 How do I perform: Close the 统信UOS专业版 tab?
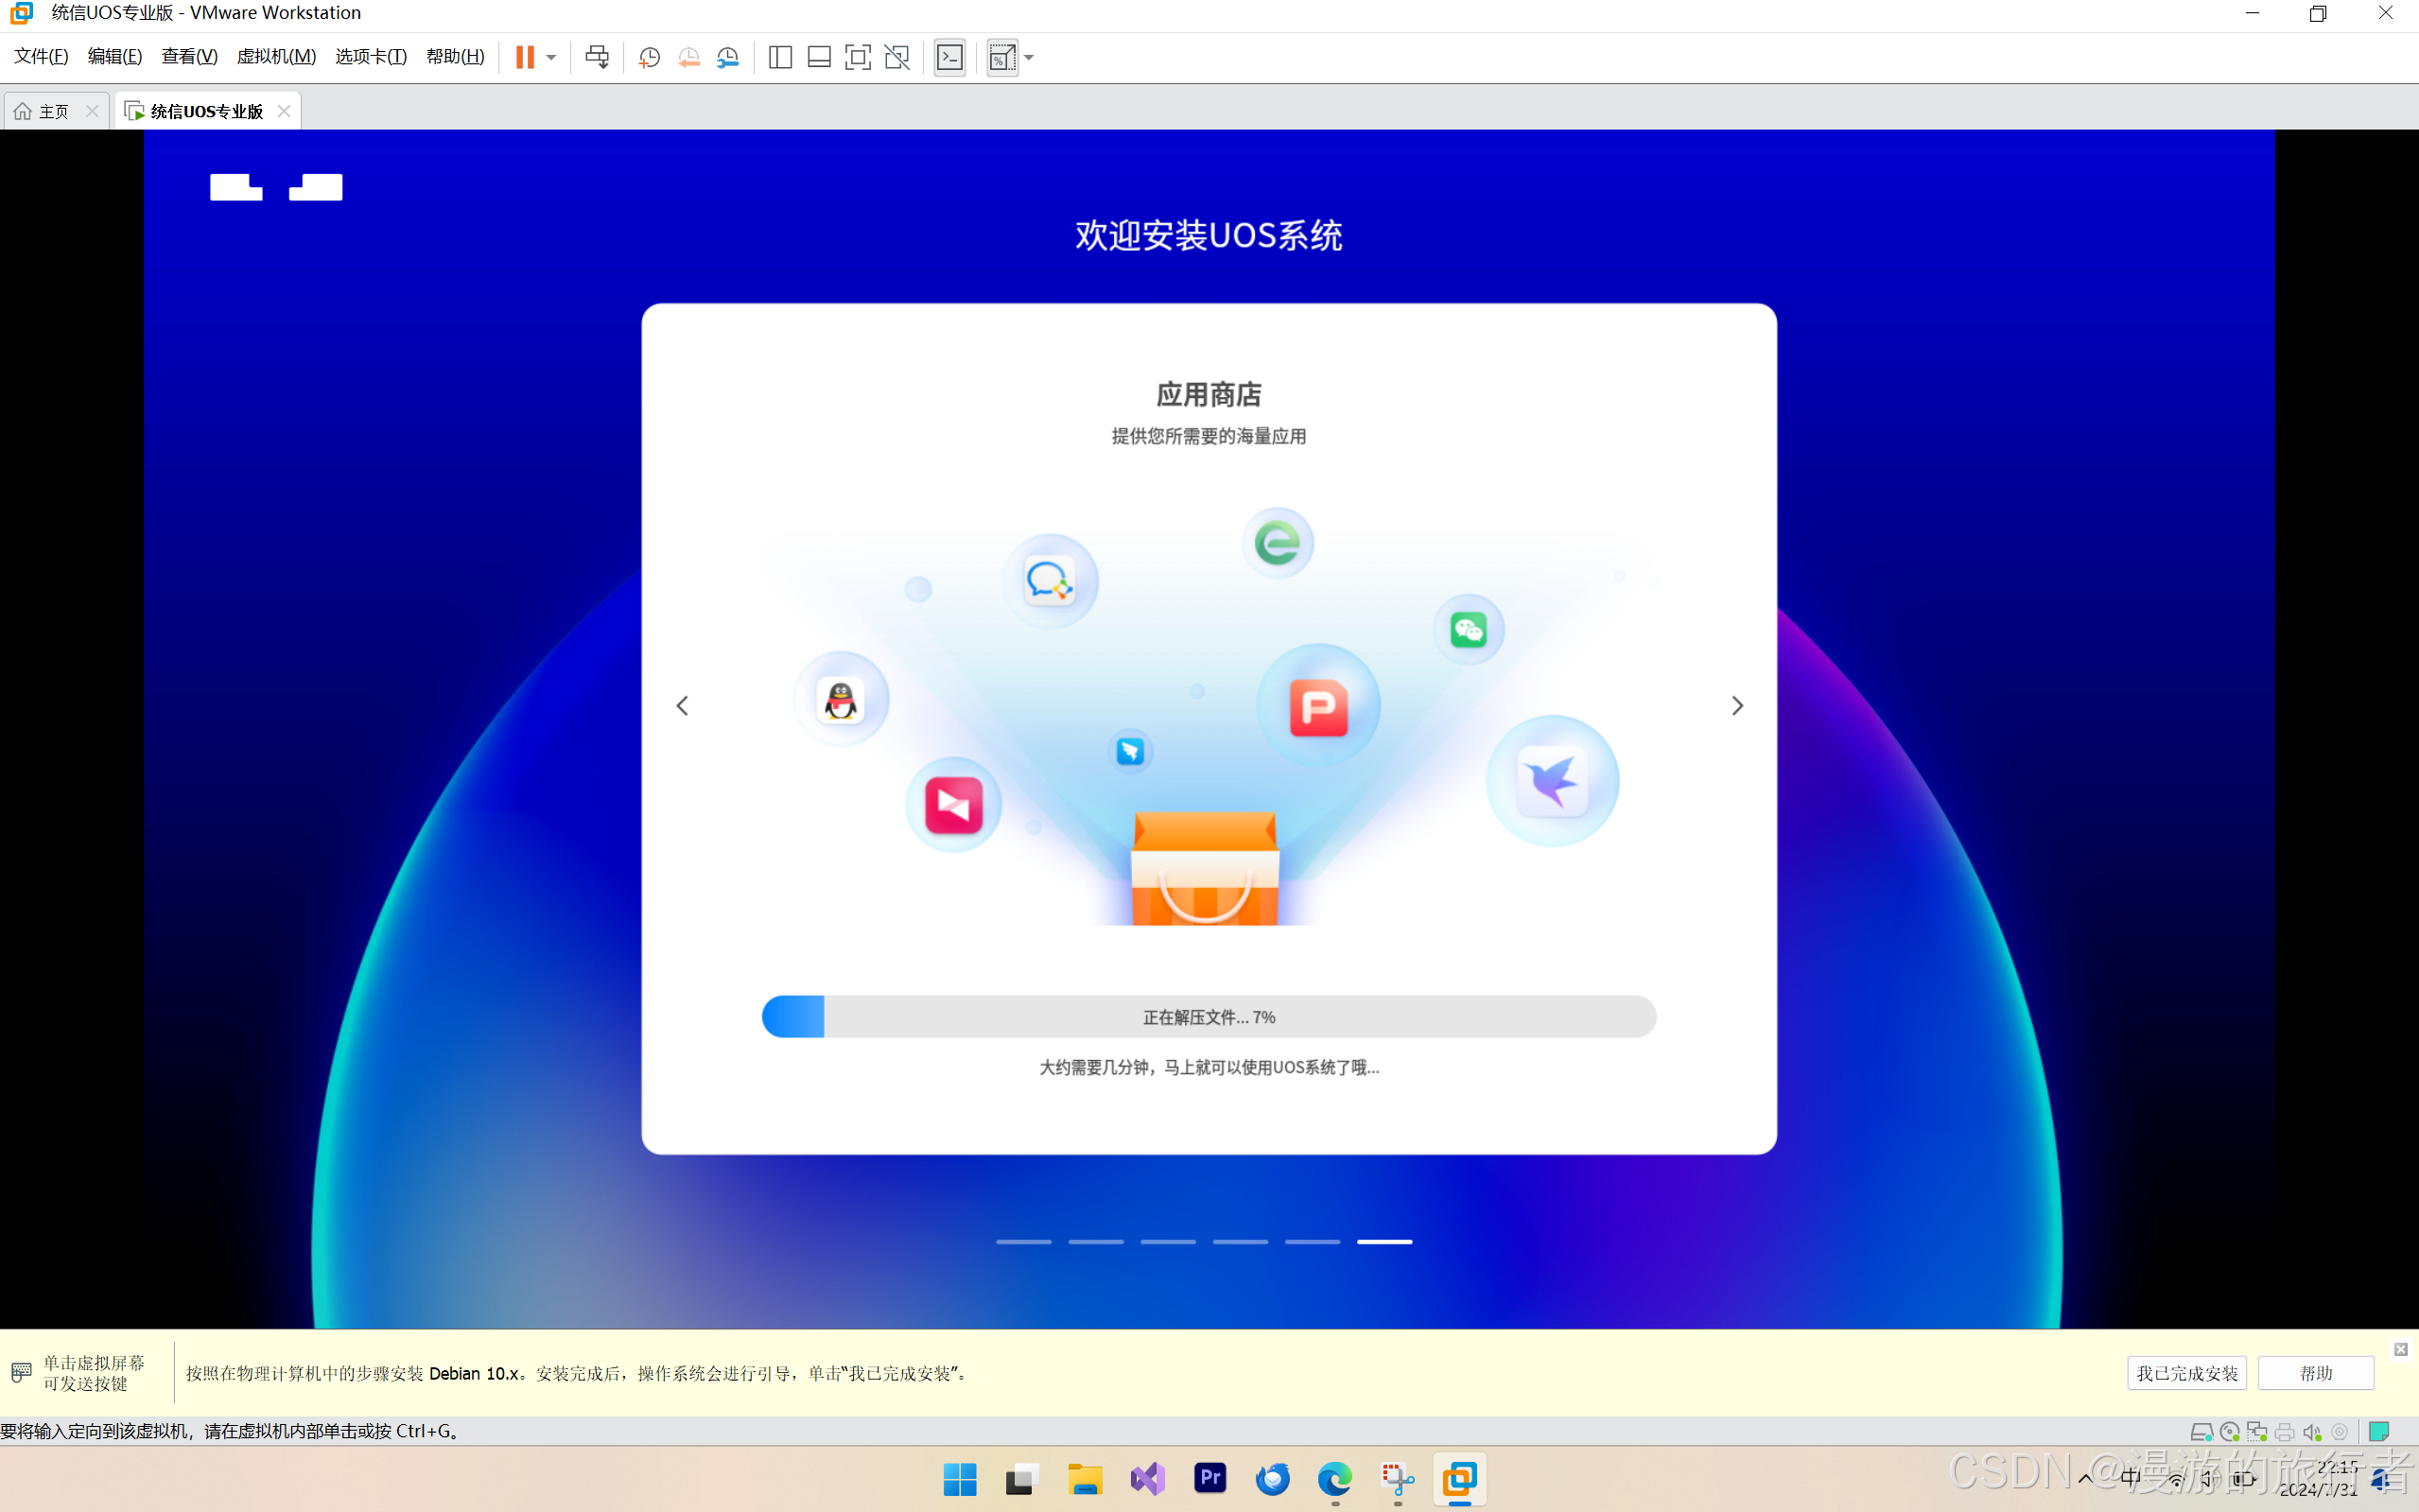tap(284, 111)
